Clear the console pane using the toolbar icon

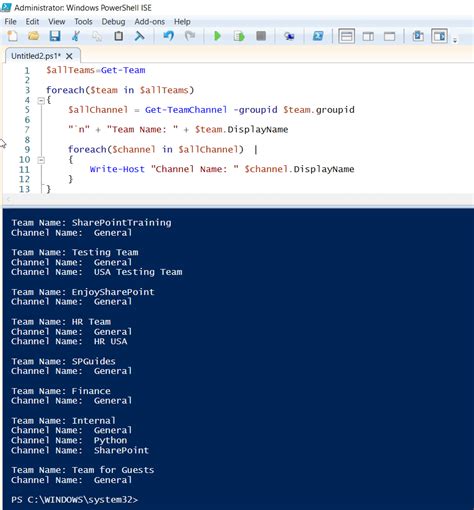click(x=139, y=36)
